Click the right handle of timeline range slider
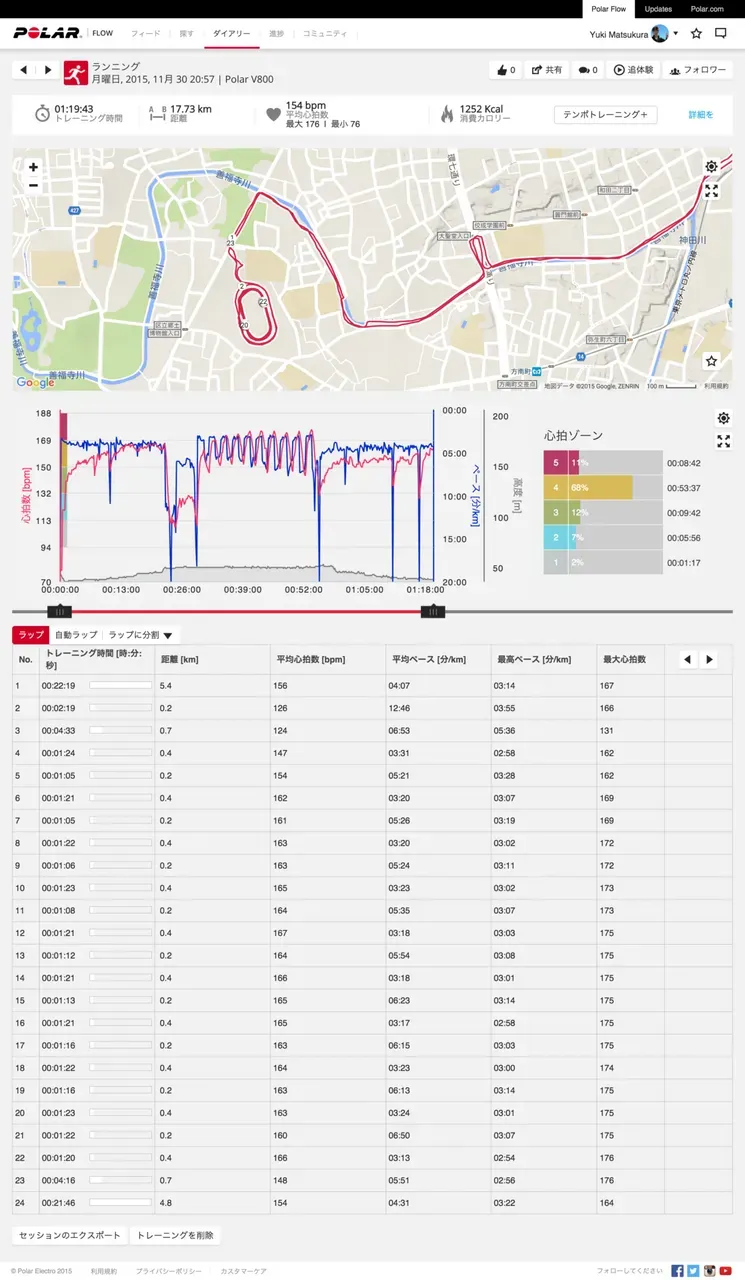This screenshot has height=1280, width=745. coord(432,612)
